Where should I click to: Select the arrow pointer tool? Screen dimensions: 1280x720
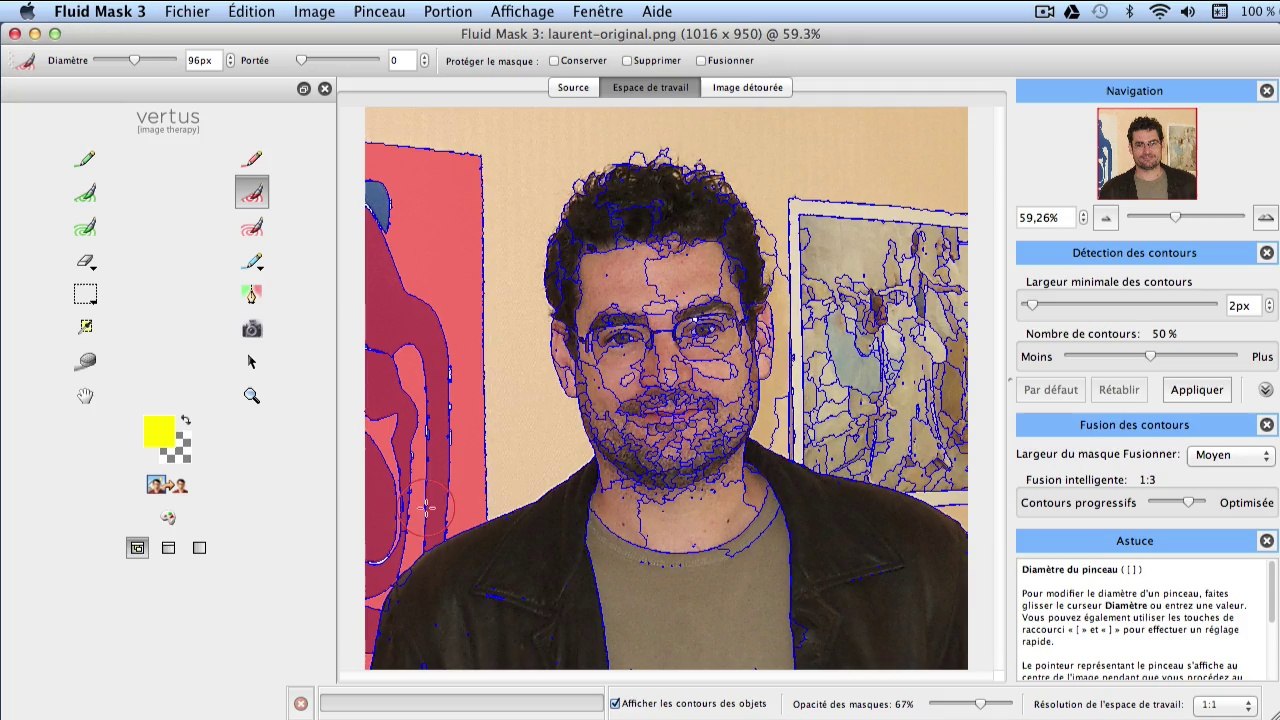click(252, 362)
